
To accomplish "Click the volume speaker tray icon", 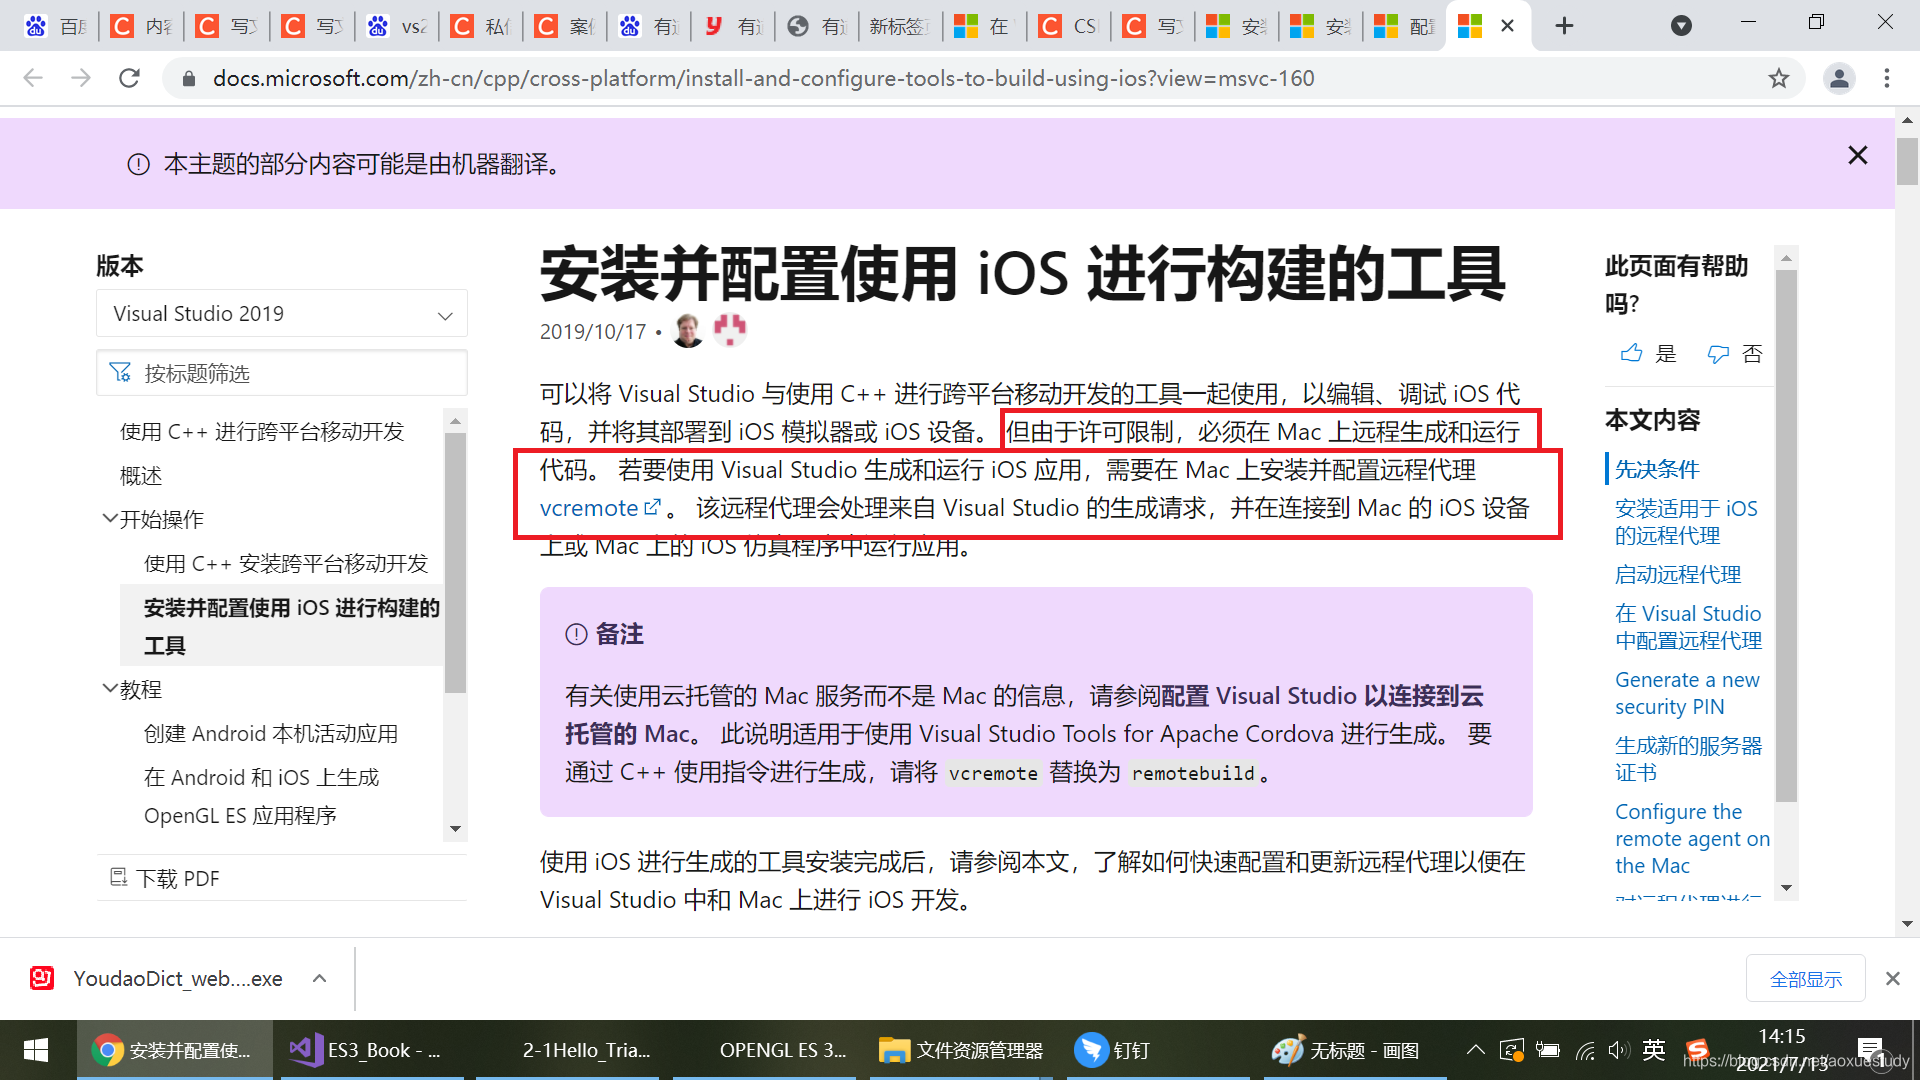I will click(x=1618, y=1050).
